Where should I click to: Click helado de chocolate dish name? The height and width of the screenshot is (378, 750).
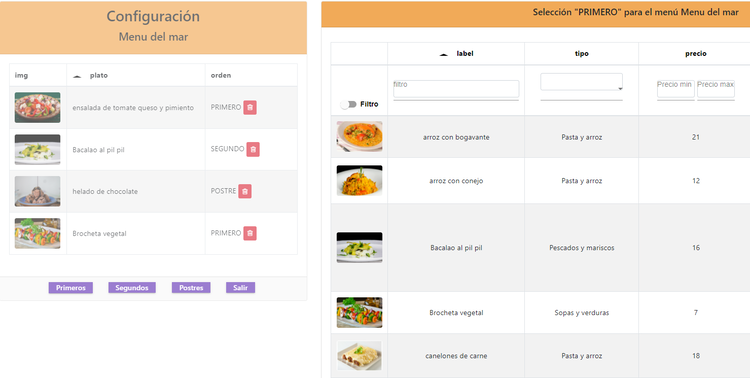[105, 191]
